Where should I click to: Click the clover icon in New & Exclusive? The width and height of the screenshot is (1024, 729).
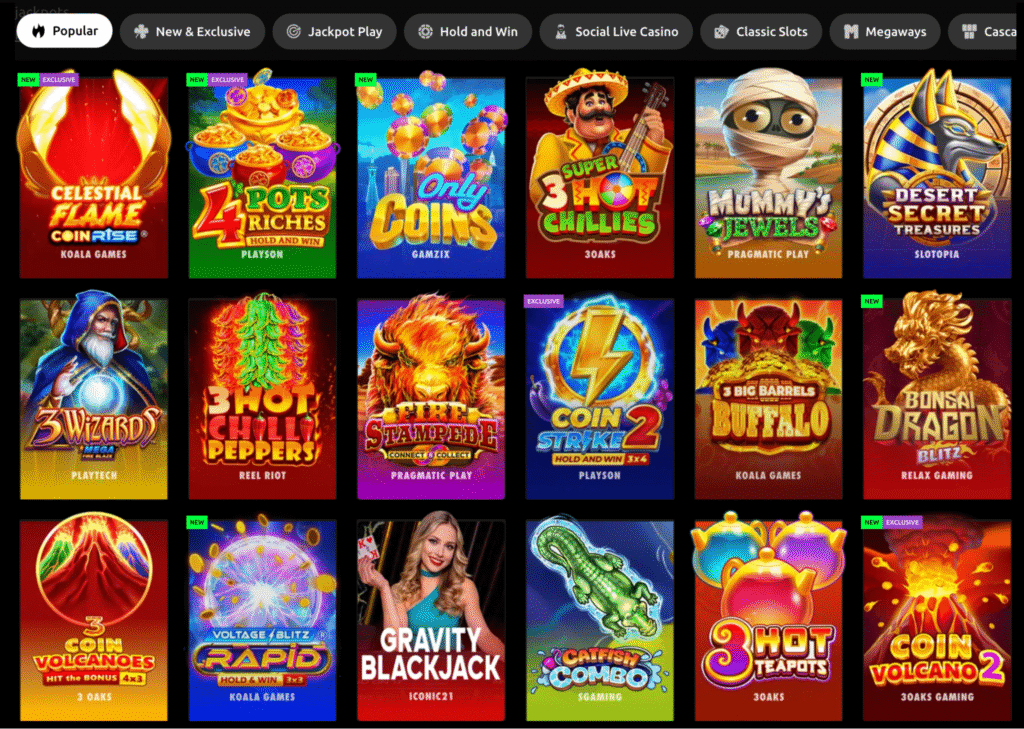coord(141,31)
